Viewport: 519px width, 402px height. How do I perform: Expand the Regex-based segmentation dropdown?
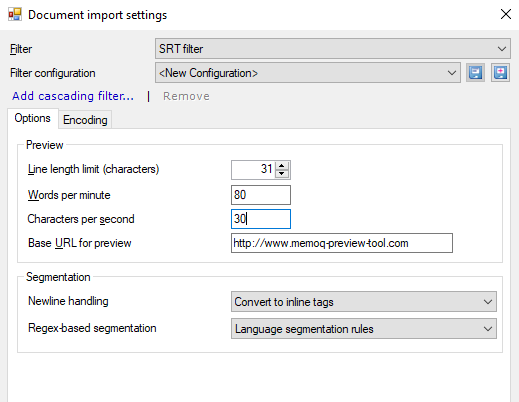[364, 329]
